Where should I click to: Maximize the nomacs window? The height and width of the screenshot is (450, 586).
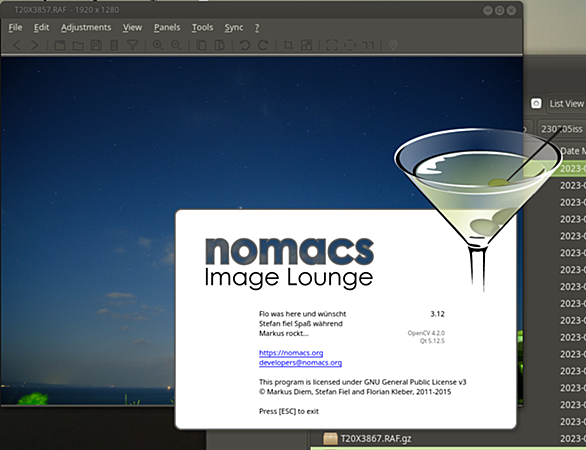499,10
